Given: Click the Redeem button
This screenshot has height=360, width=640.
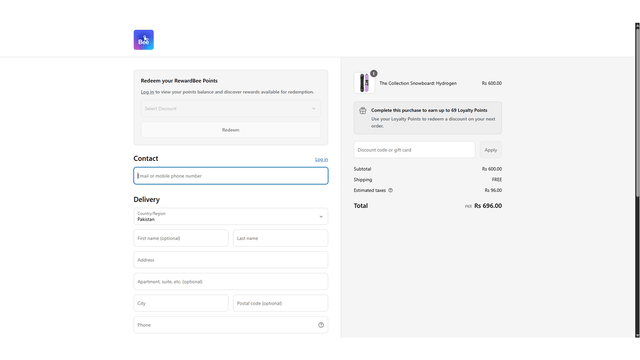Looking at the screenshot, I should click(x=231, y=130).
